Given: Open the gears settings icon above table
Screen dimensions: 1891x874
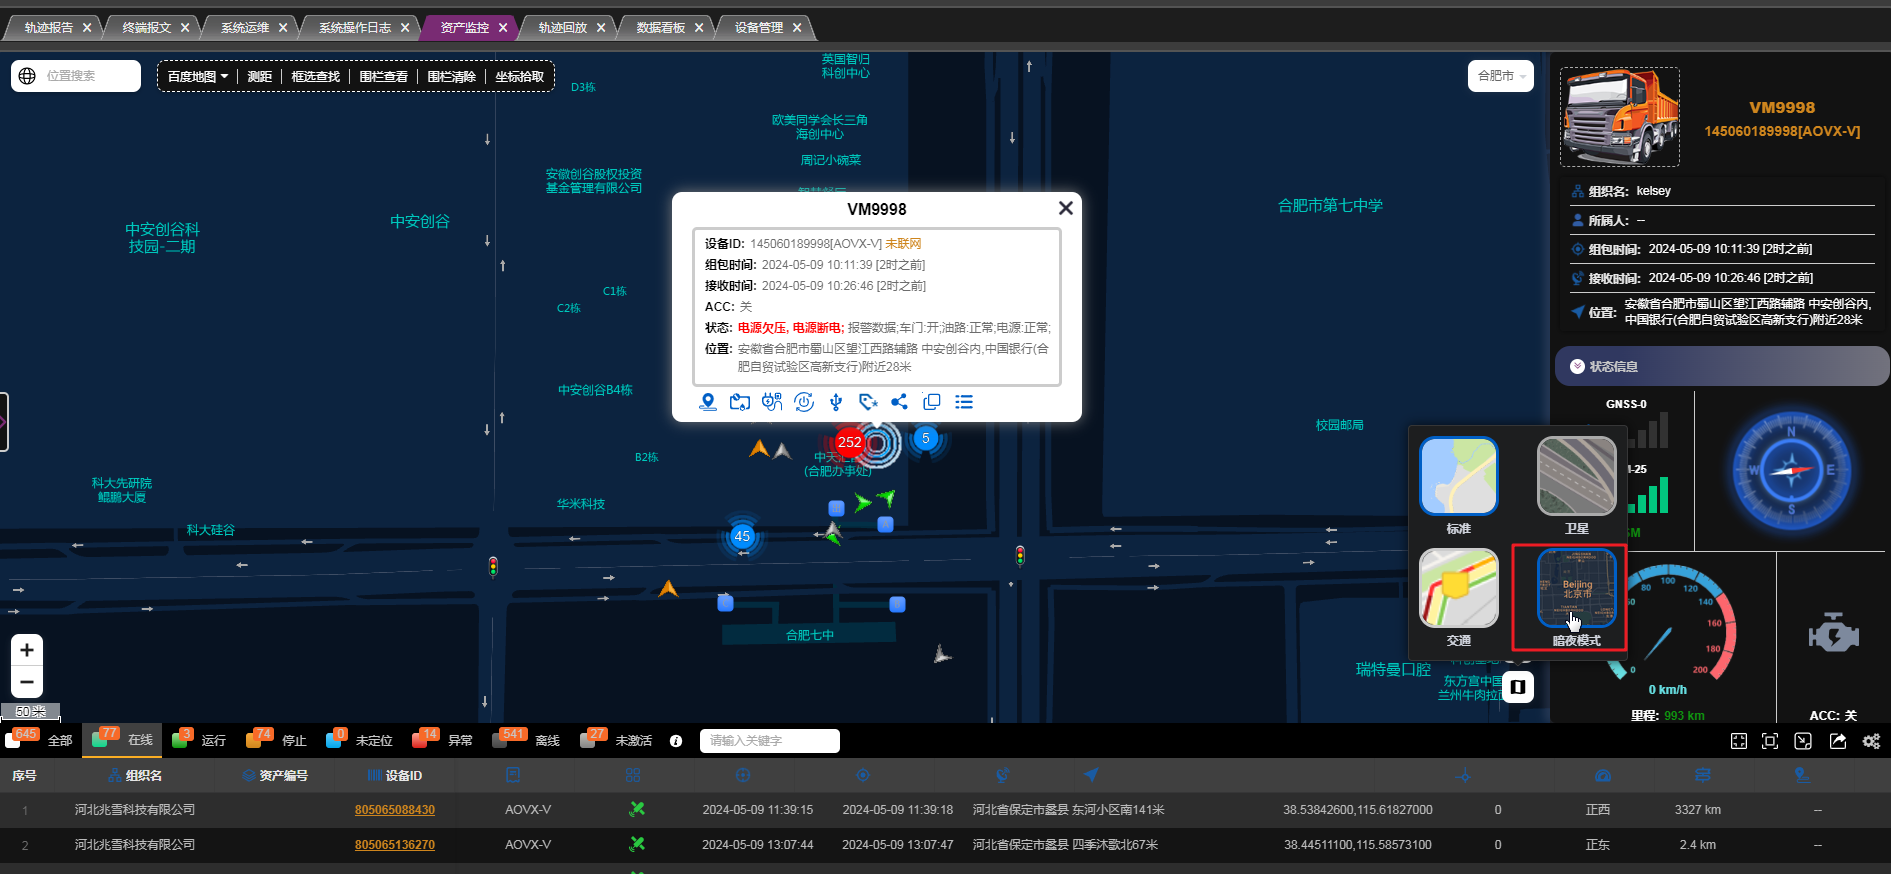Looking at the screenshot, I should click(1871, 741).
